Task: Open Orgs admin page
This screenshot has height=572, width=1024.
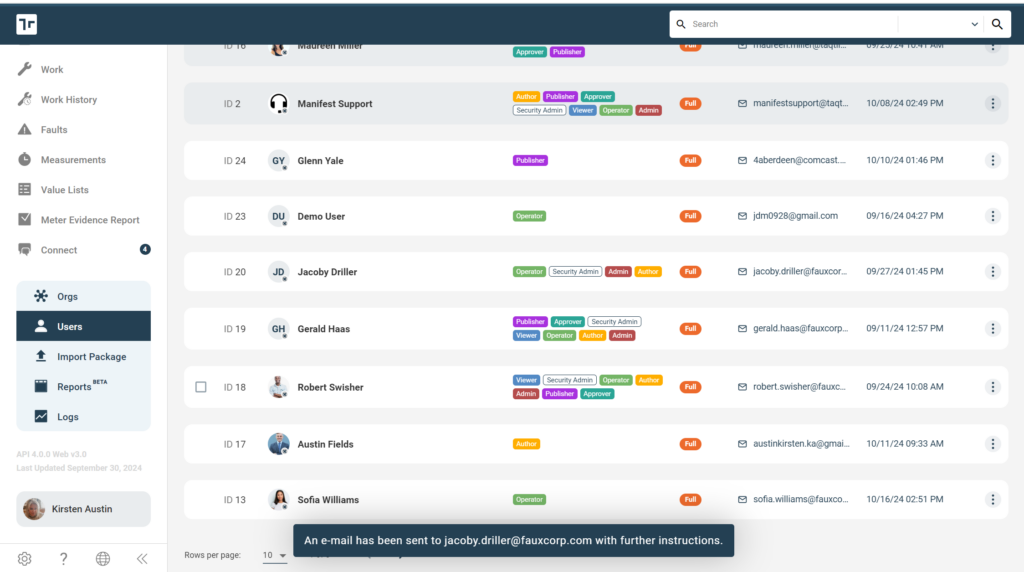Action: click(x=84, y=296)
